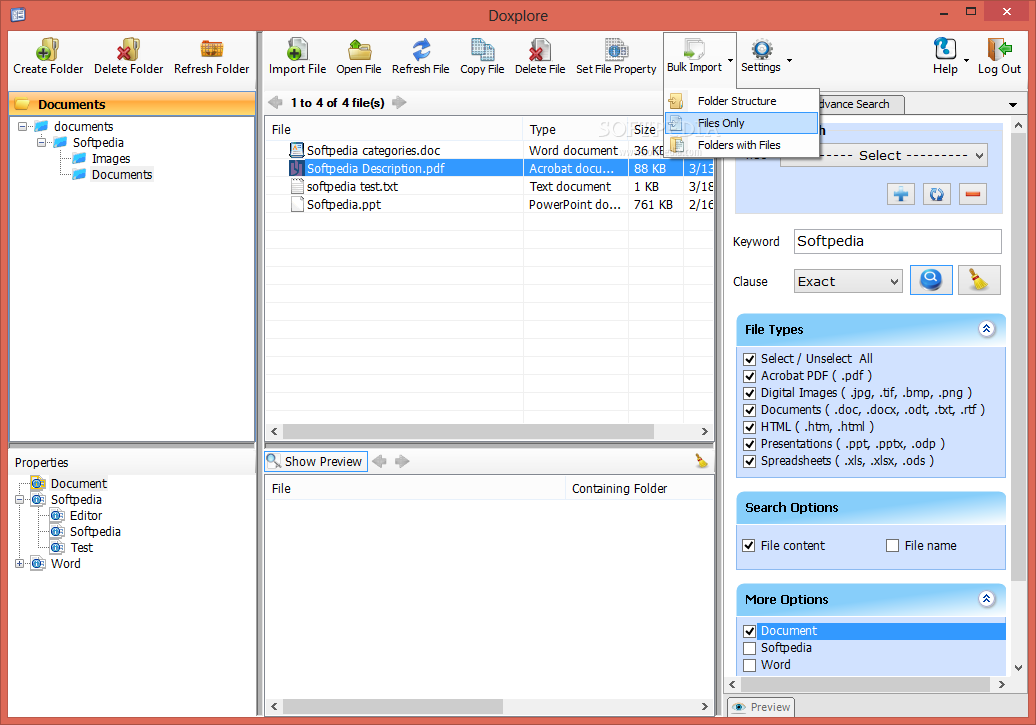Toggle Select / Unselect All checkbox
The image size is (1036, 725).
coord(749,359)
